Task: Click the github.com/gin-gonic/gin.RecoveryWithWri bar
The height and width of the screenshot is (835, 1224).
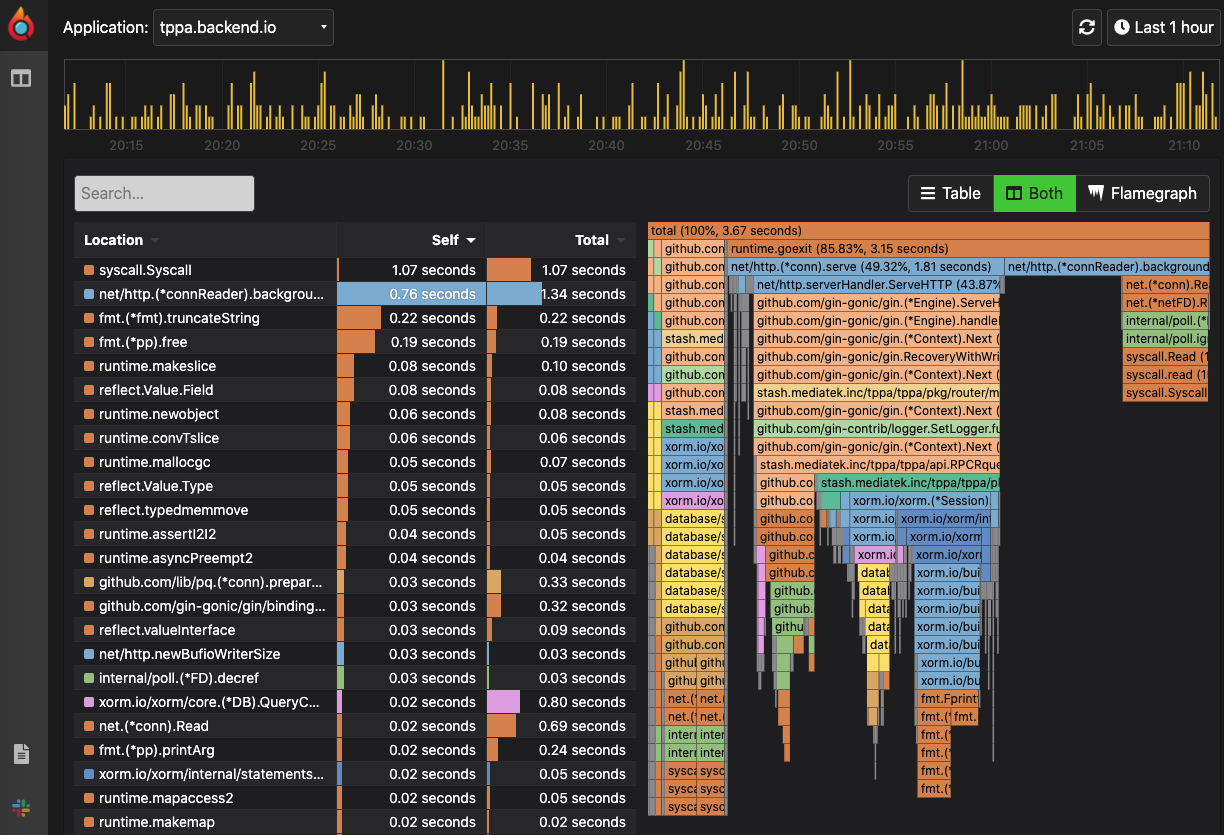Action: (877, 357)
